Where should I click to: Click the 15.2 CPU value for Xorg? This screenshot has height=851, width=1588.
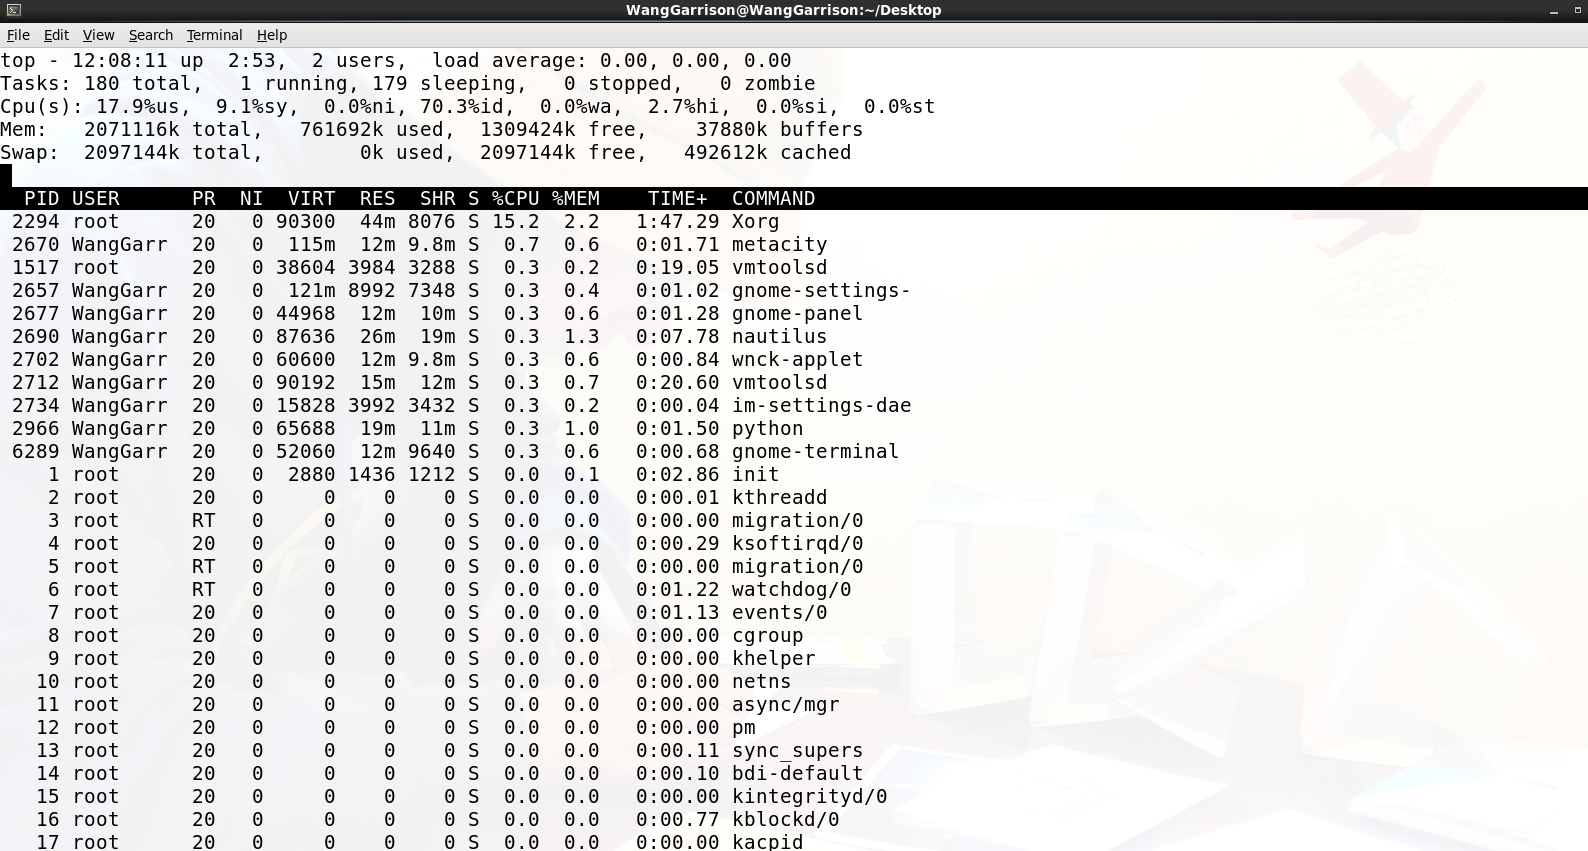(x=516, y=222)
